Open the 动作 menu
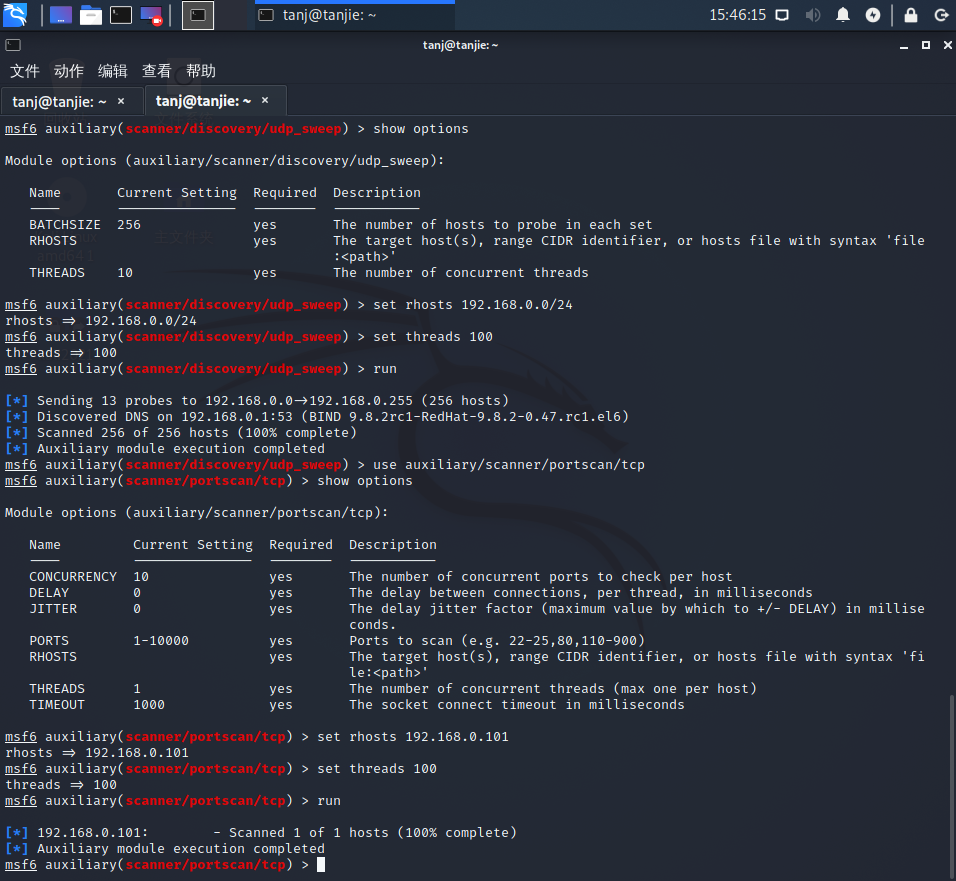956x881 pixels. (68, 71)
